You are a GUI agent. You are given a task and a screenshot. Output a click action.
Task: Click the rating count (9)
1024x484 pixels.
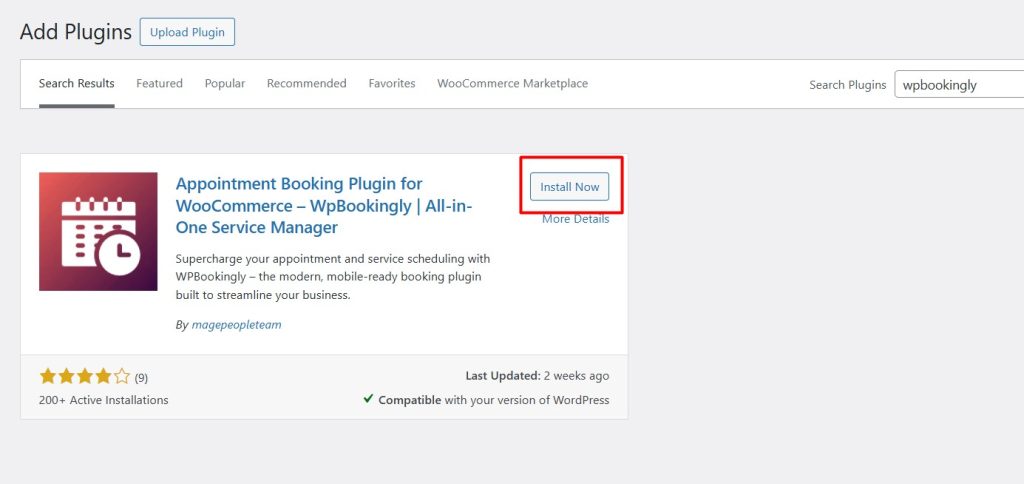tap(141, 378)
